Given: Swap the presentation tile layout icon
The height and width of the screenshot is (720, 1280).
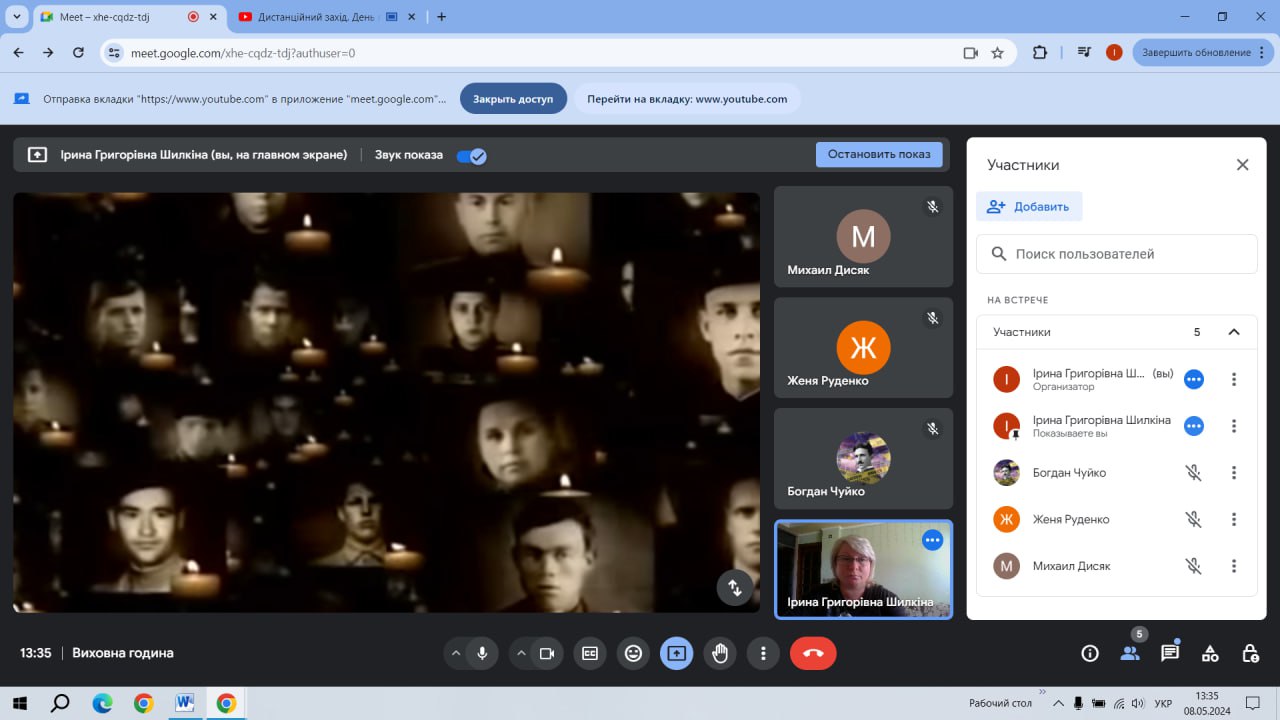Looking at the screenshot, I should point(735,588).
